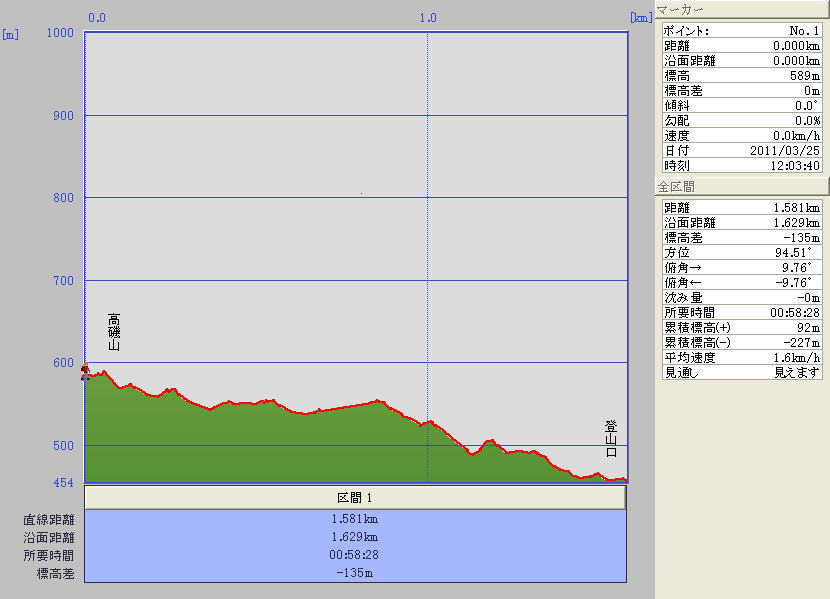Click the 1.0 distance axis label
The width and height of the screenshot is (830, 599).
tap(428, 17)
